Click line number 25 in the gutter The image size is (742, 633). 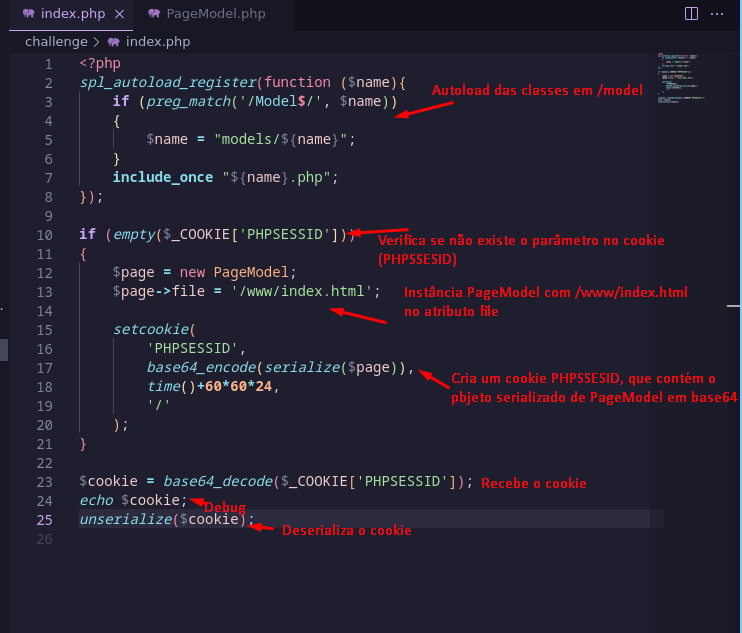click(x=44, y=519)
